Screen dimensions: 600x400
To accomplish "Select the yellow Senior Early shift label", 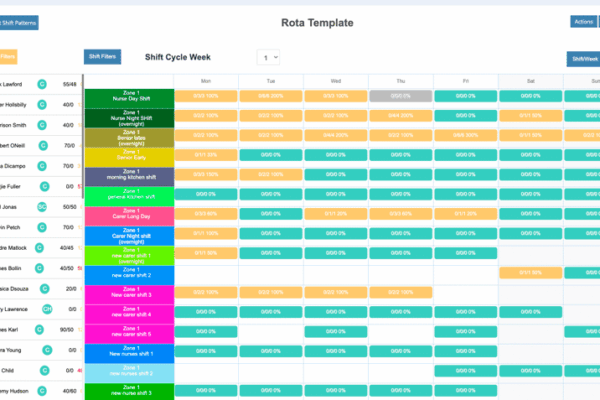I will point(129,156).
